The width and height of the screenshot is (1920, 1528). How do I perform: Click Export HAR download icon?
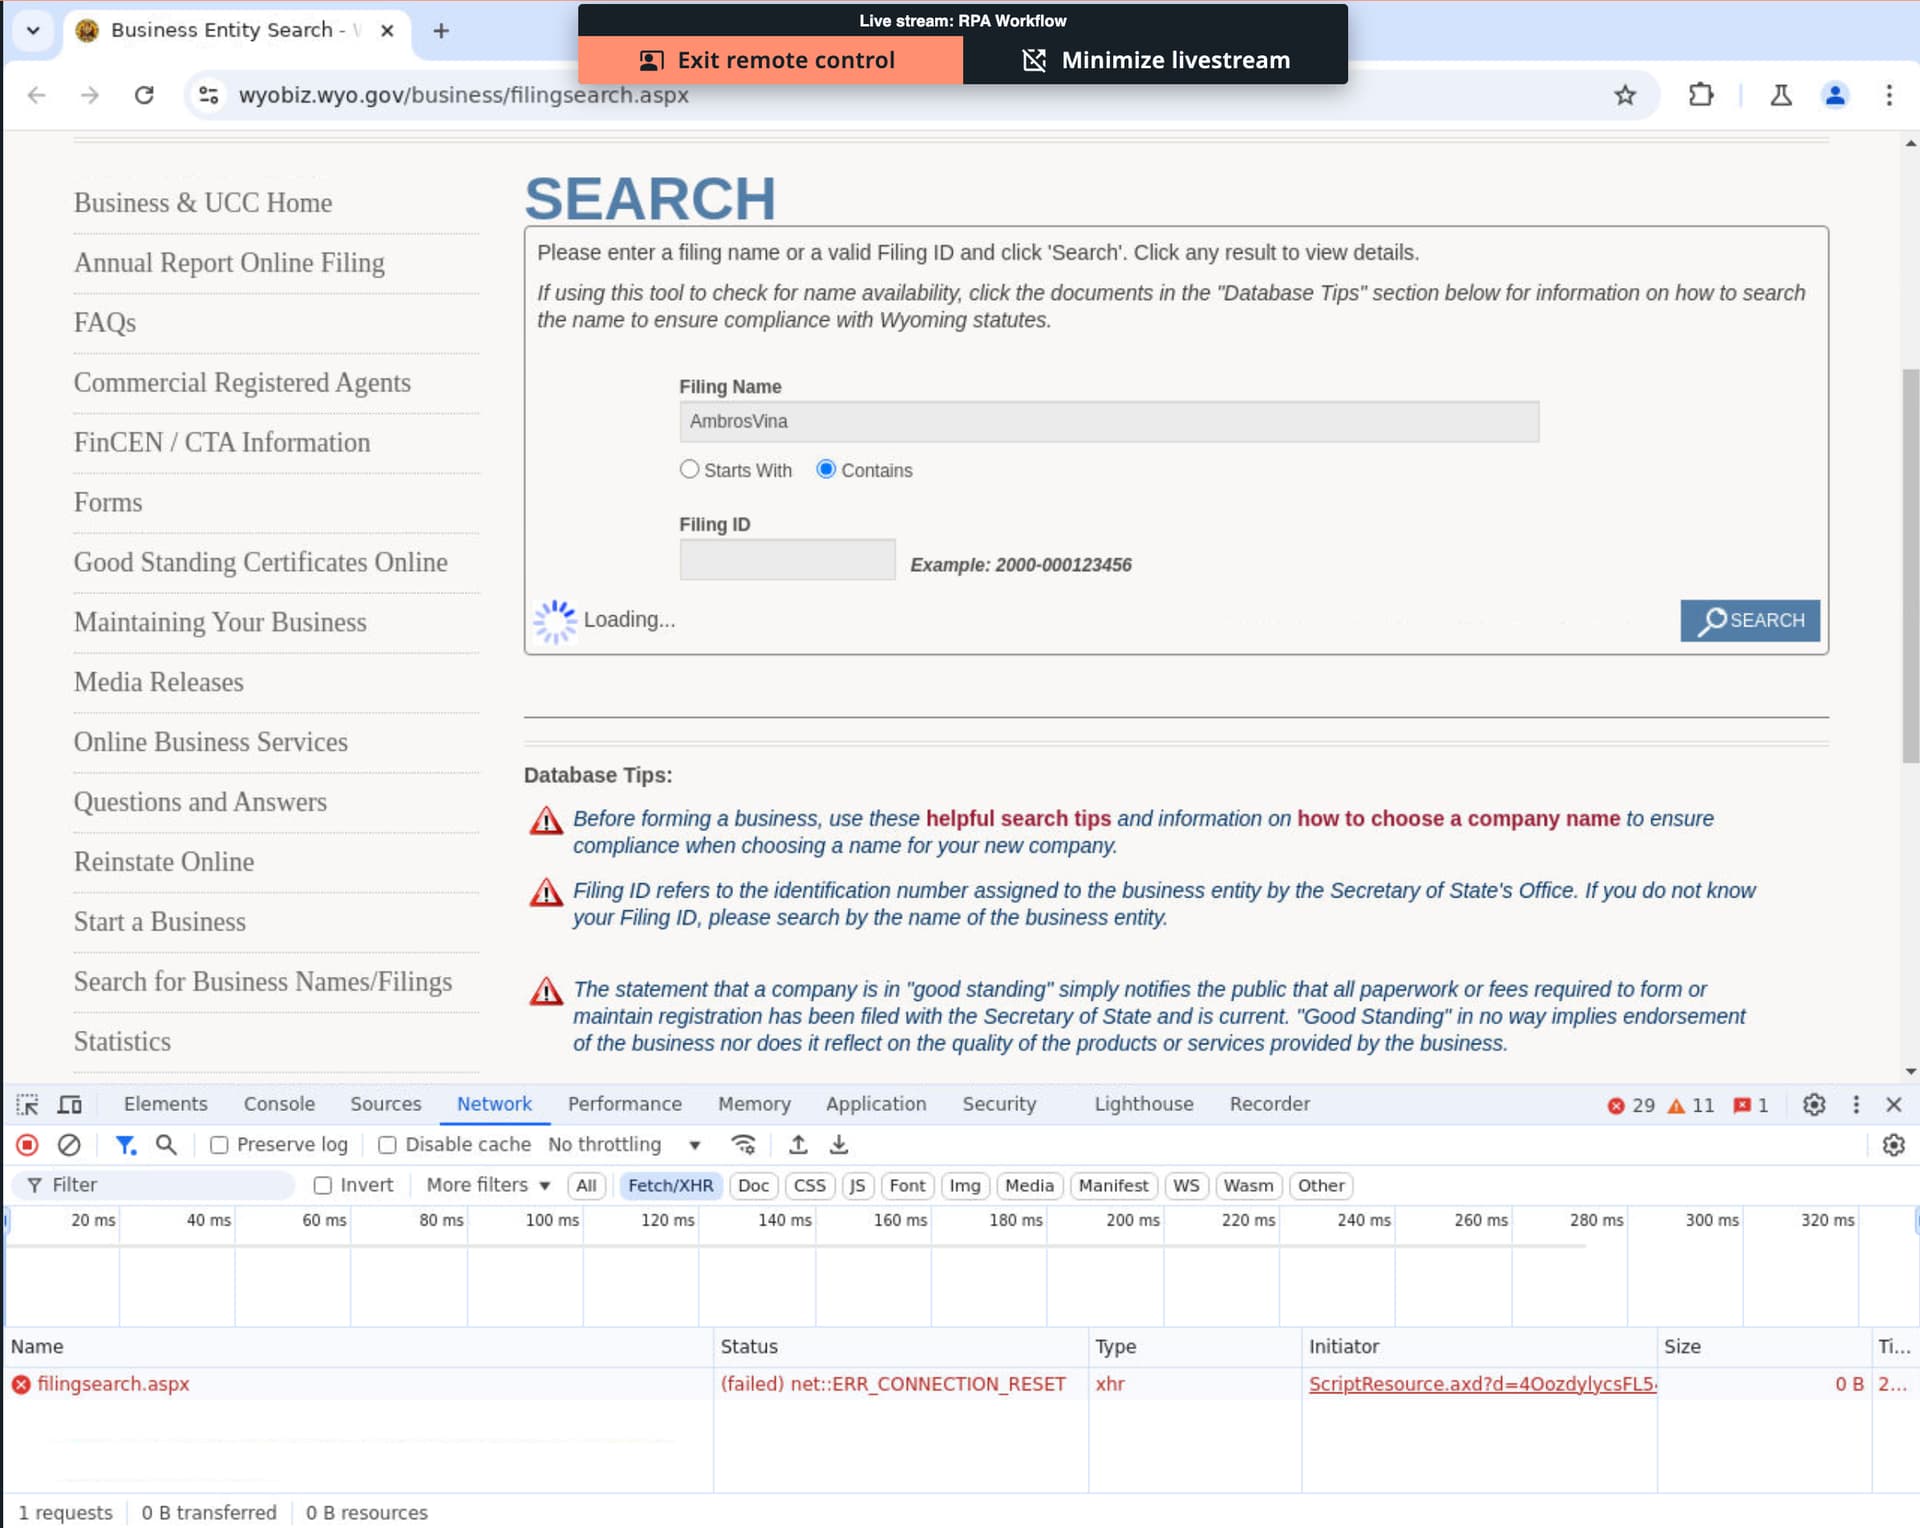click(839, 1145)
